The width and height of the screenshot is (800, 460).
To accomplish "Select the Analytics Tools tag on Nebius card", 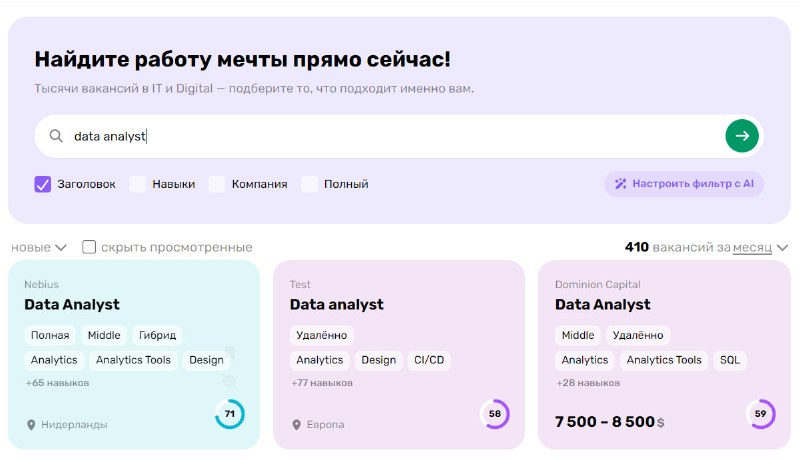I will pos(133,360).
